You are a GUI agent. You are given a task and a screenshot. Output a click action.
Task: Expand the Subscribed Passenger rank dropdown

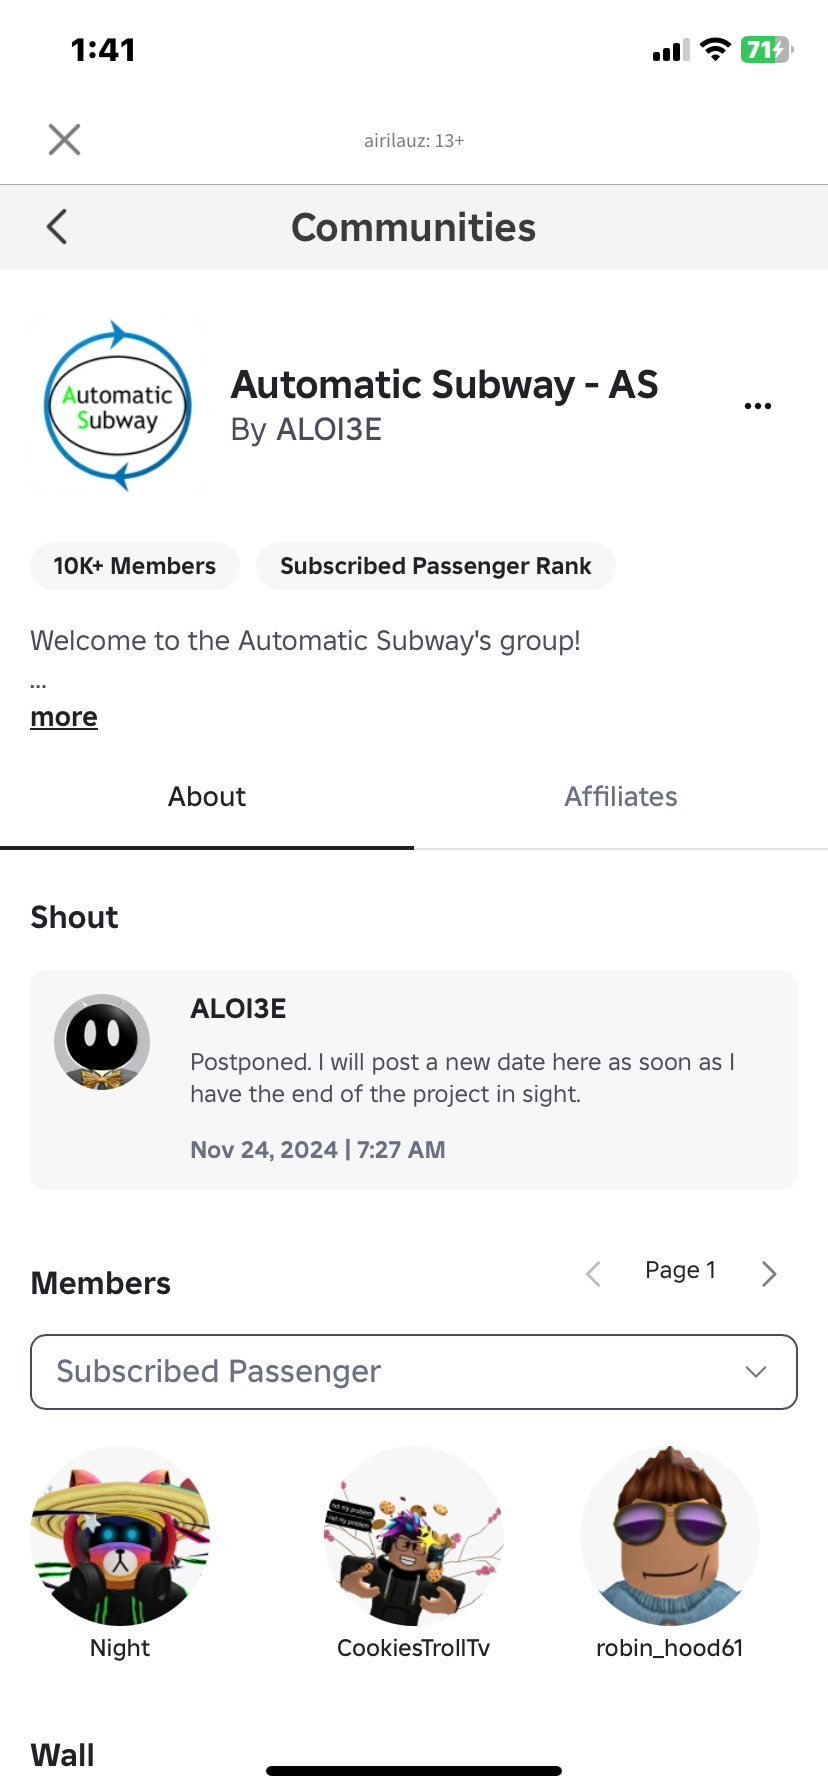pos(414,1372)
